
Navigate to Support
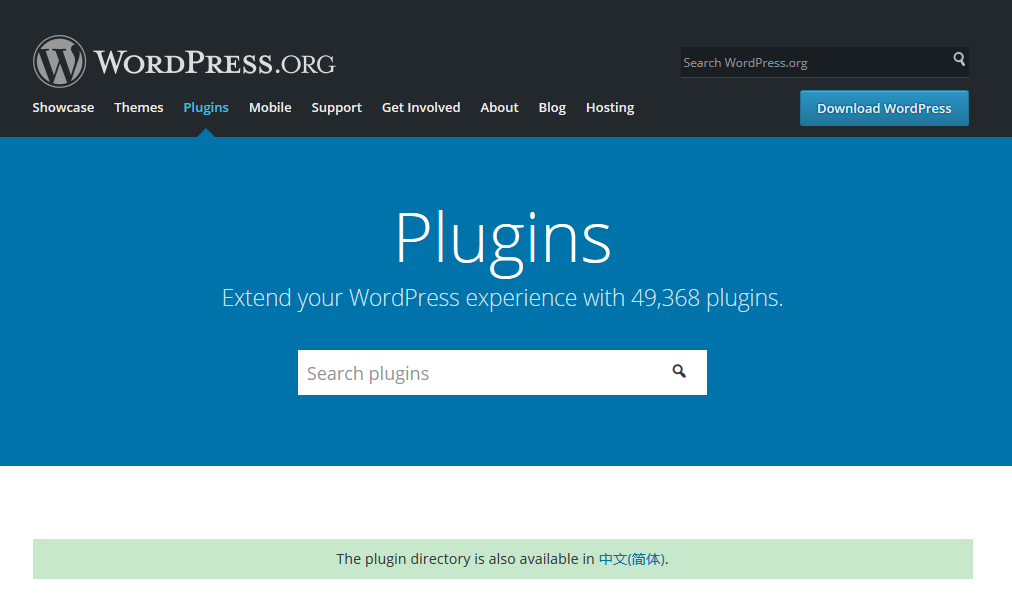[336, 108]
